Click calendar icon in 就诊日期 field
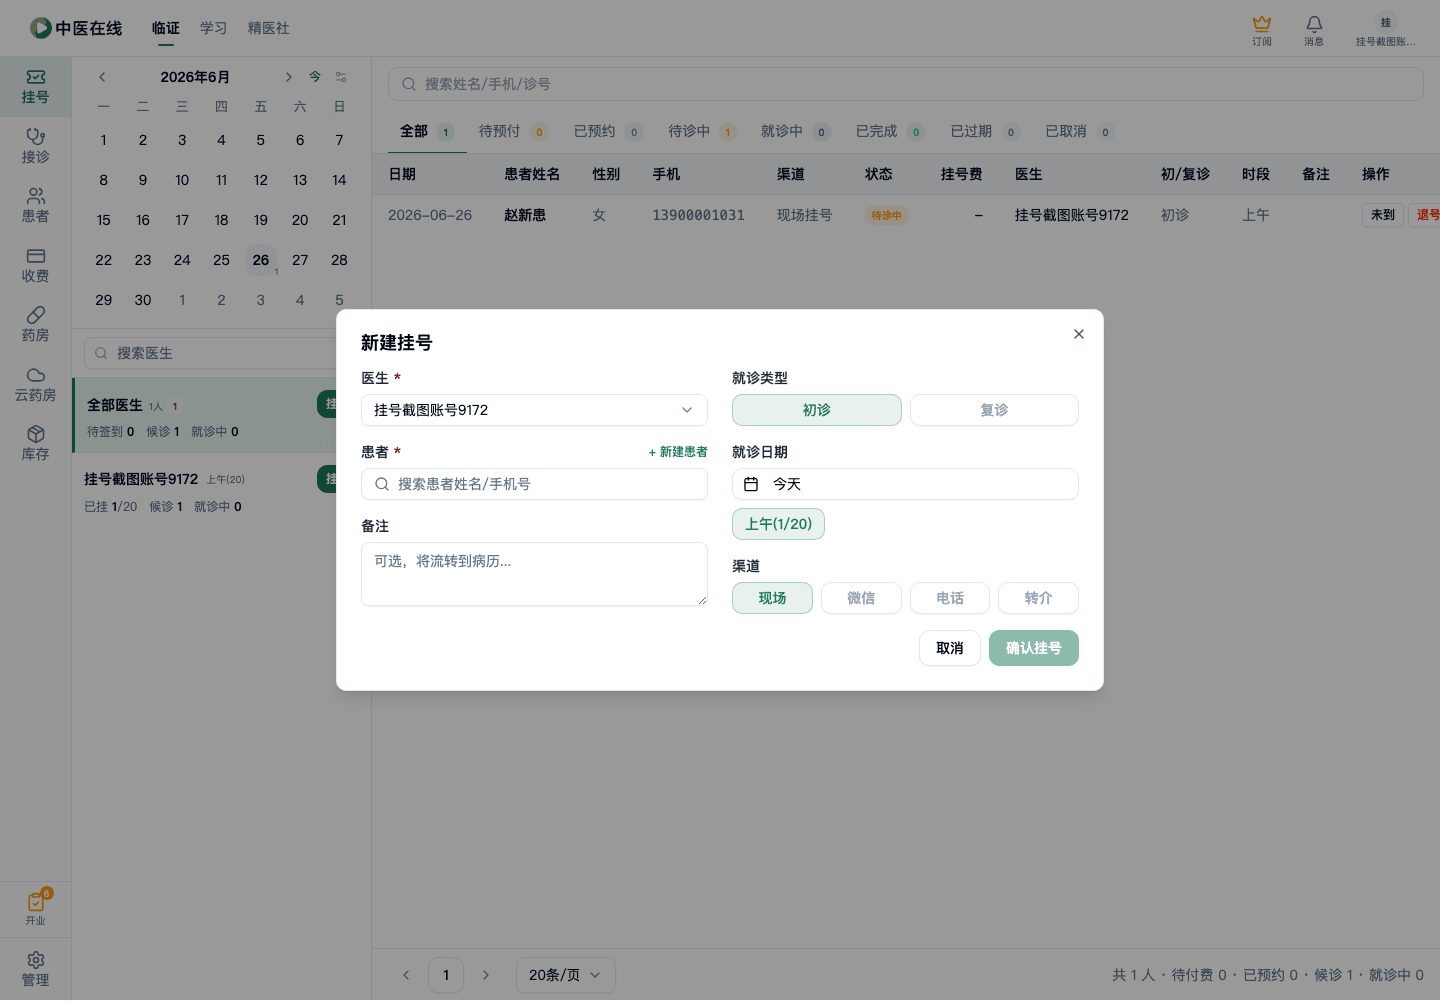The image size is (1440, 1001). 751,484
